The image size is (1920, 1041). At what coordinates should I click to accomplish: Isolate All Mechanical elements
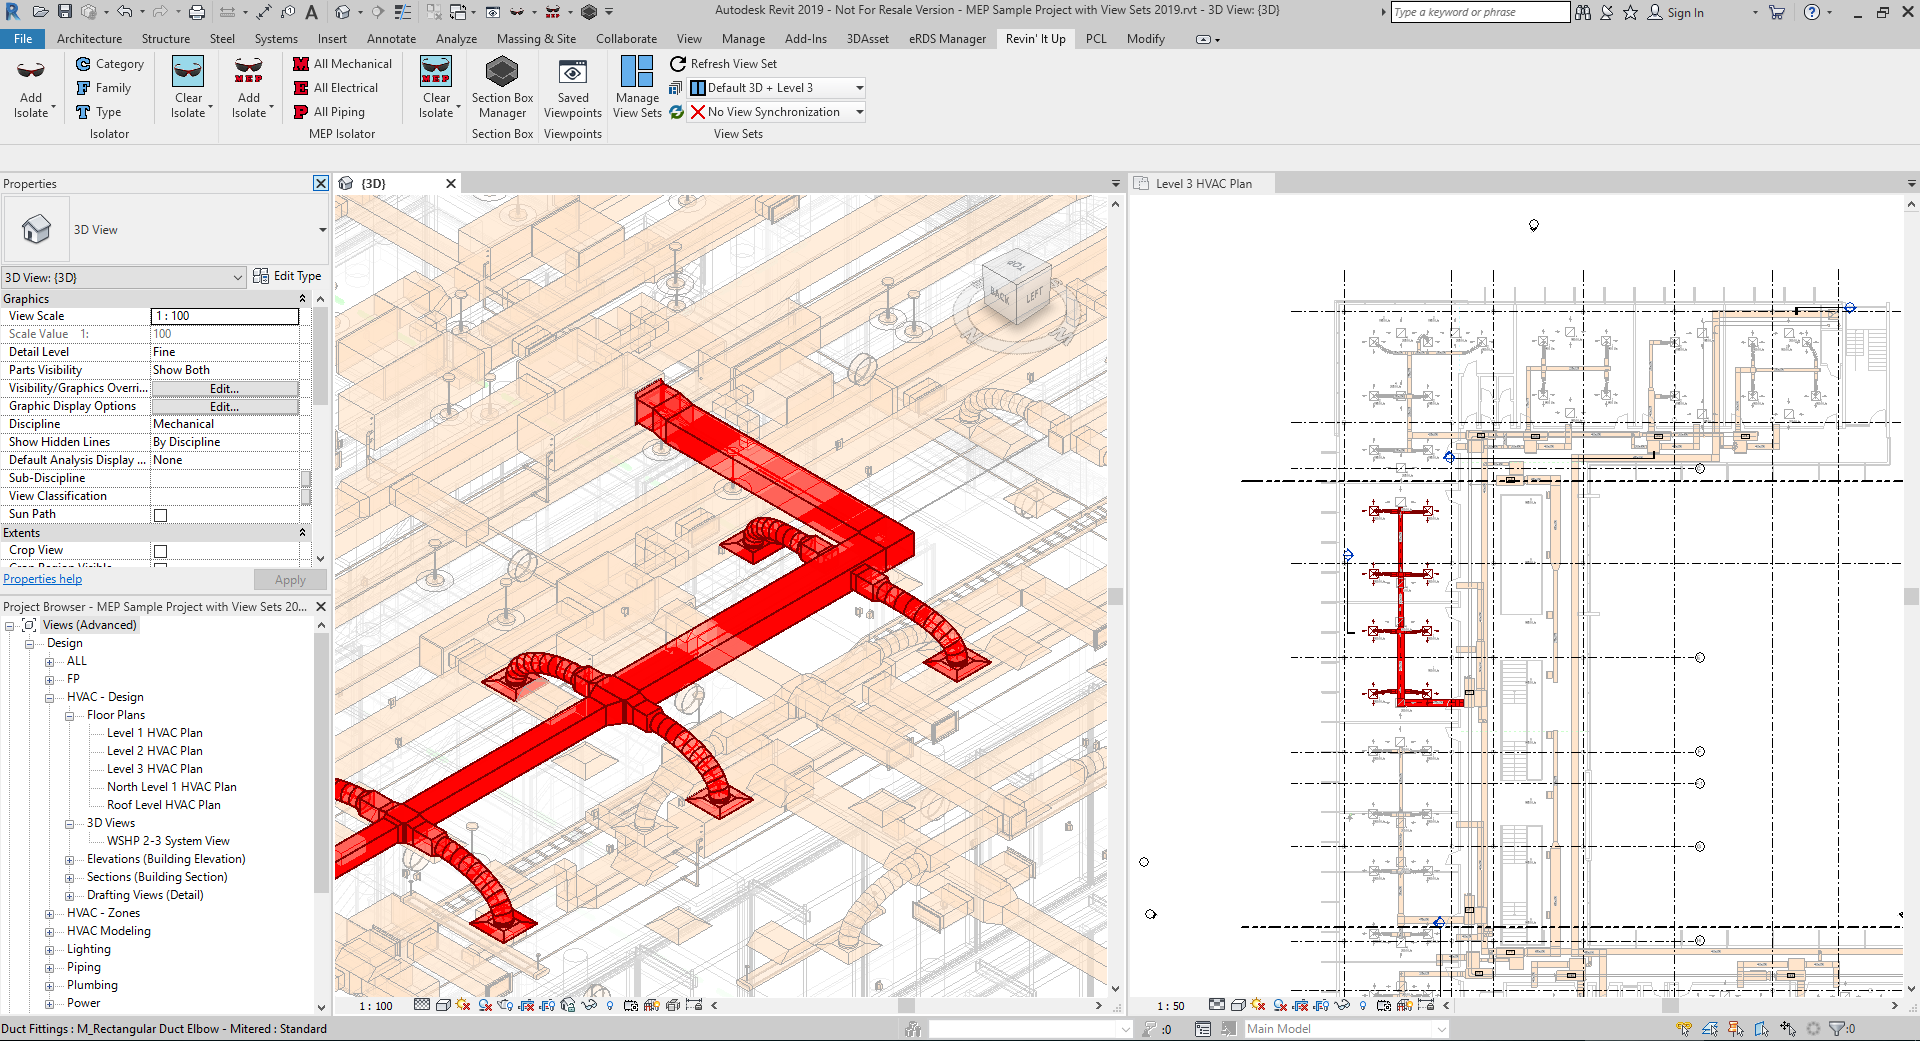click(343, 64)
